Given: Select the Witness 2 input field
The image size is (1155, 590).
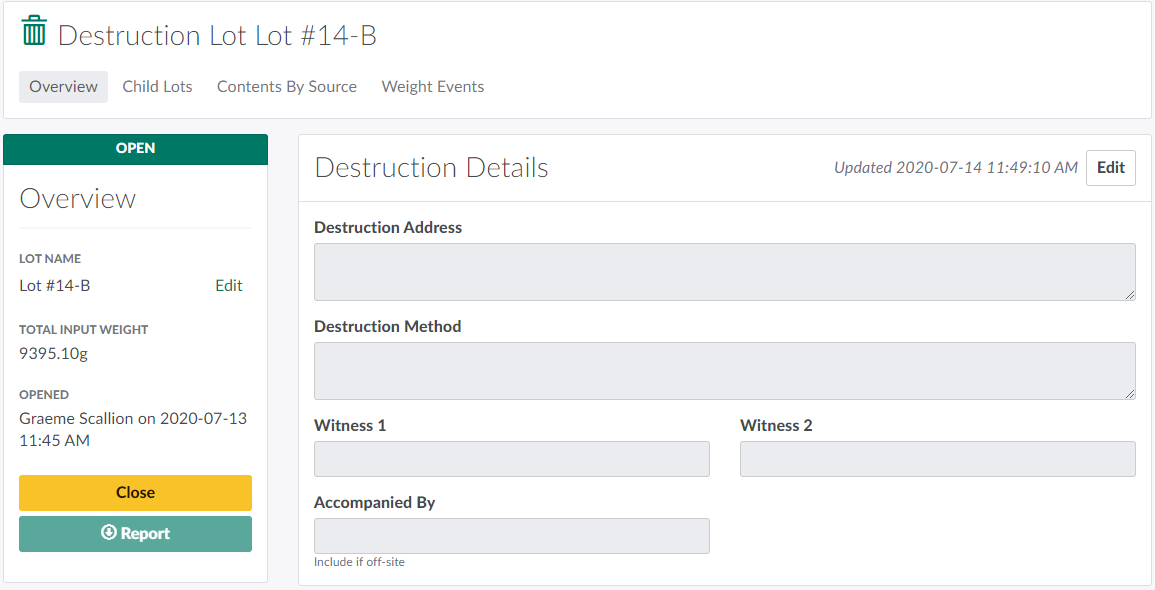Looking at the screenshot, I should pyautogui.click(x=937, y=459).
